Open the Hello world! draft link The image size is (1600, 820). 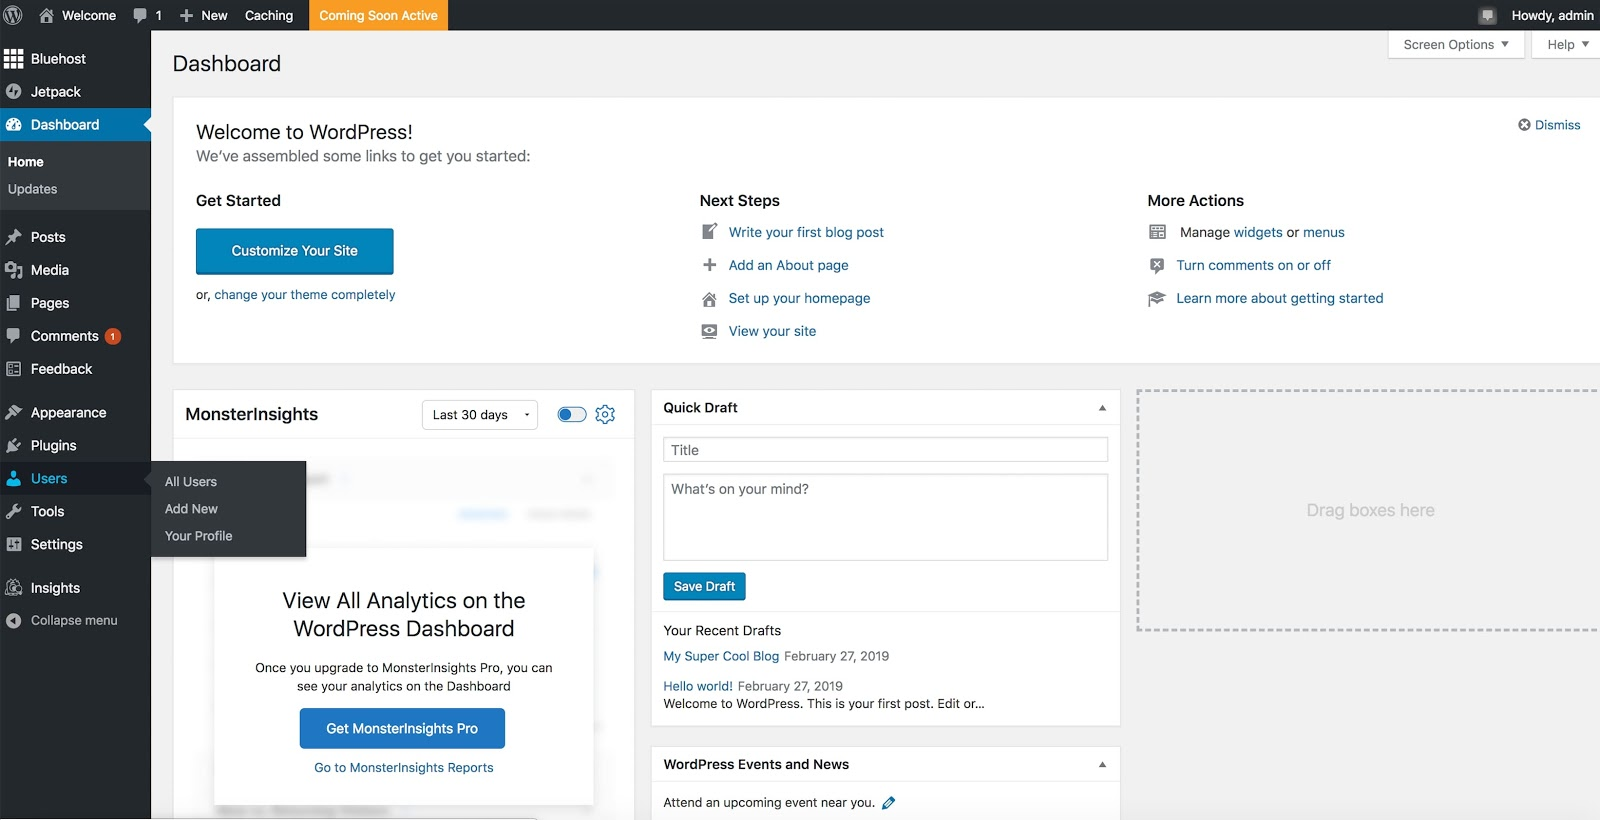tap(698, 686)
